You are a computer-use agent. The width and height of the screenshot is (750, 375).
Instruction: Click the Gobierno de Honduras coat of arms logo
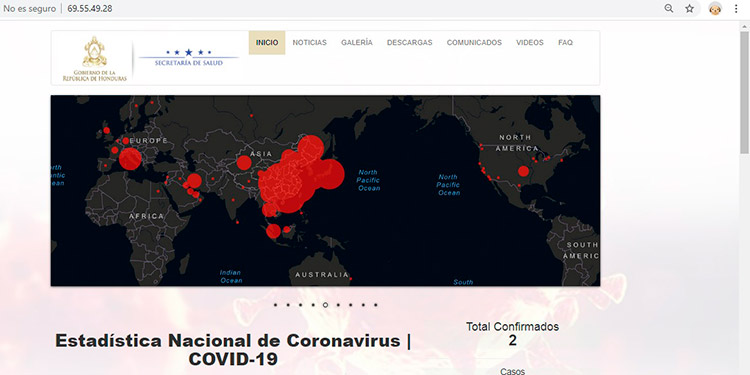coord(95,58)
